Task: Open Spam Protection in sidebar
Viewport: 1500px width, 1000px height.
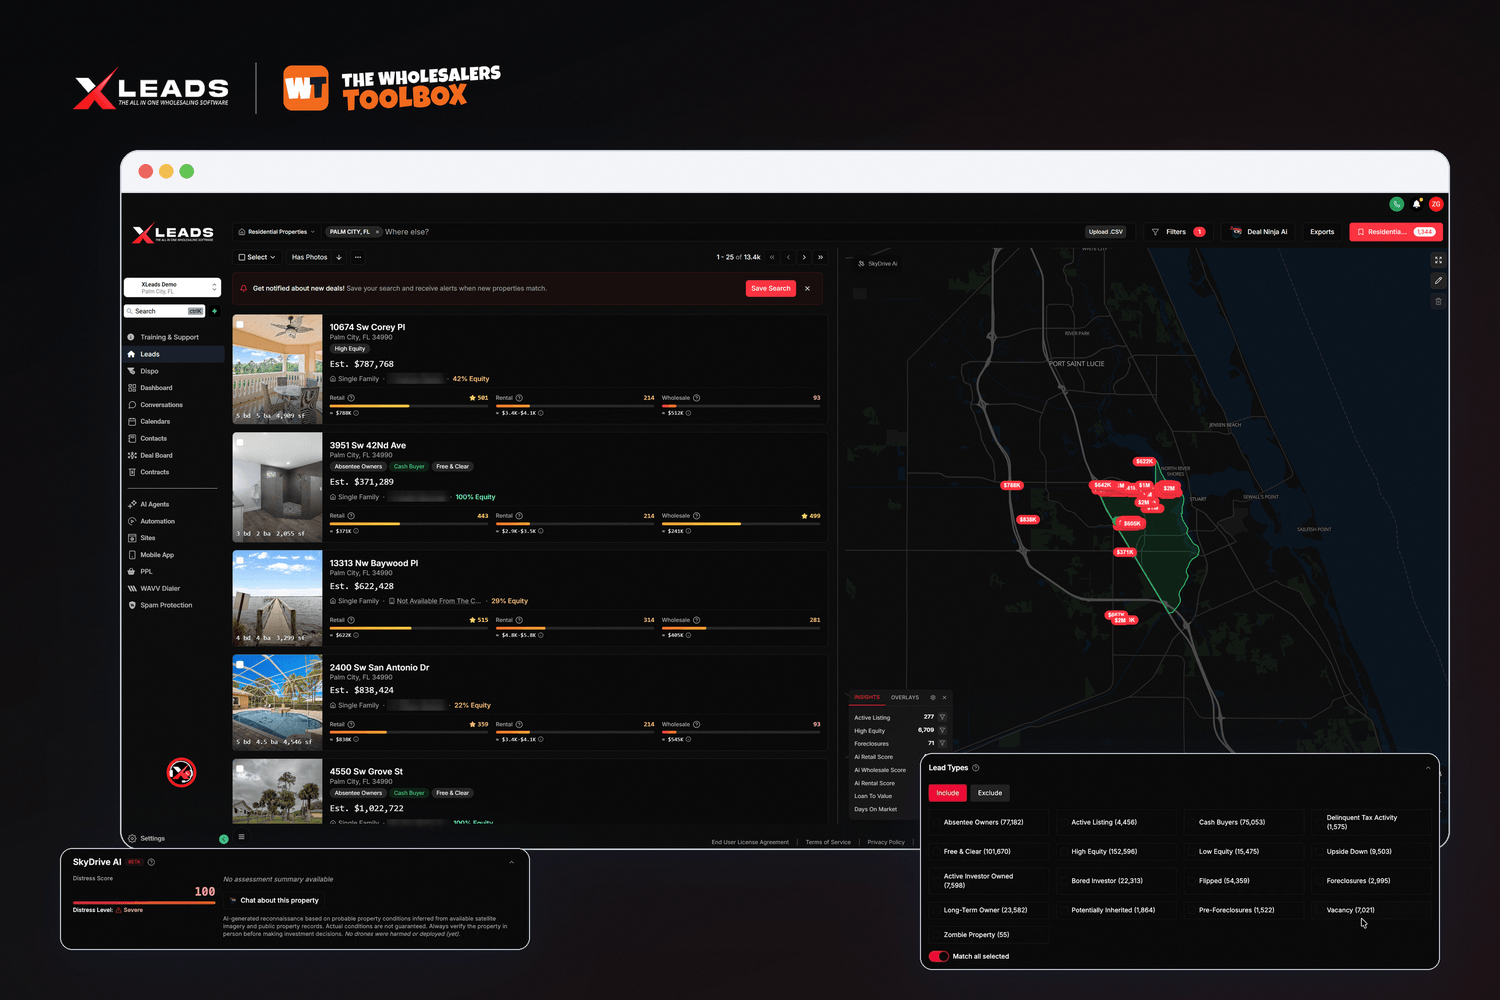Action: pos(166,606)
